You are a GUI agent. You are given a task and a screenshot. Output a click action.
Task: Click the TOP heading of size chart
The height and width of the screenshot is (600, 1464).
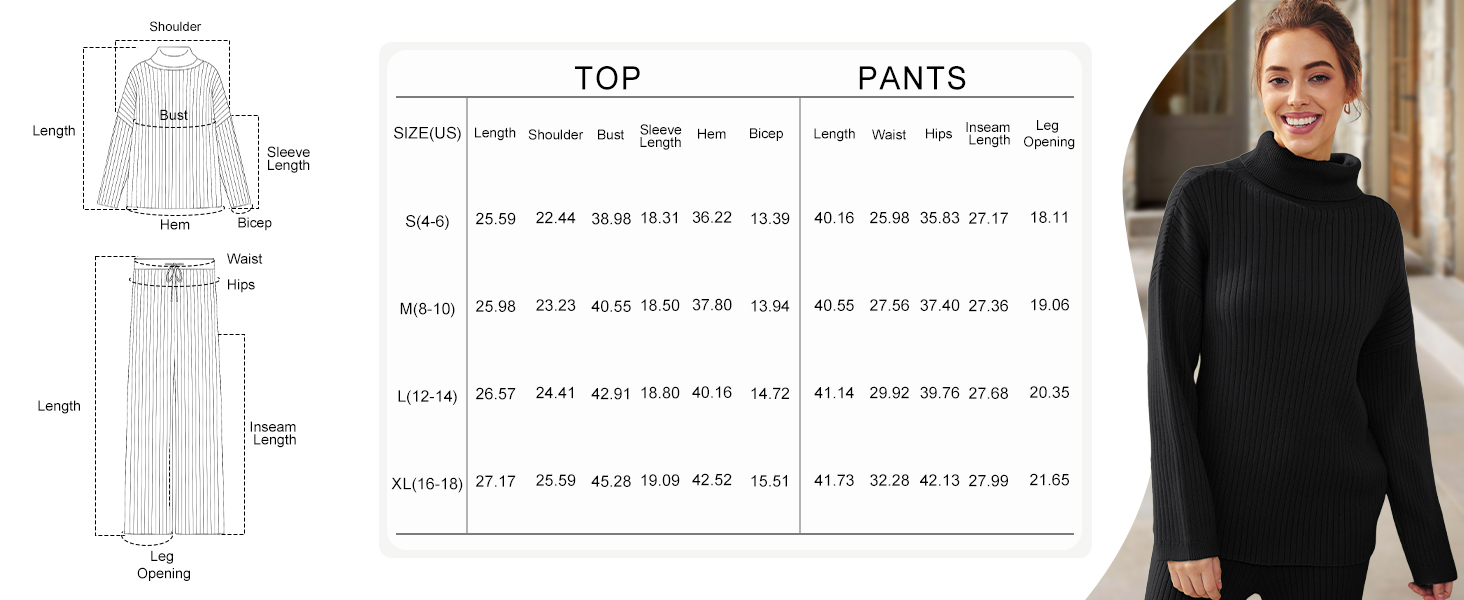(607, 78)
